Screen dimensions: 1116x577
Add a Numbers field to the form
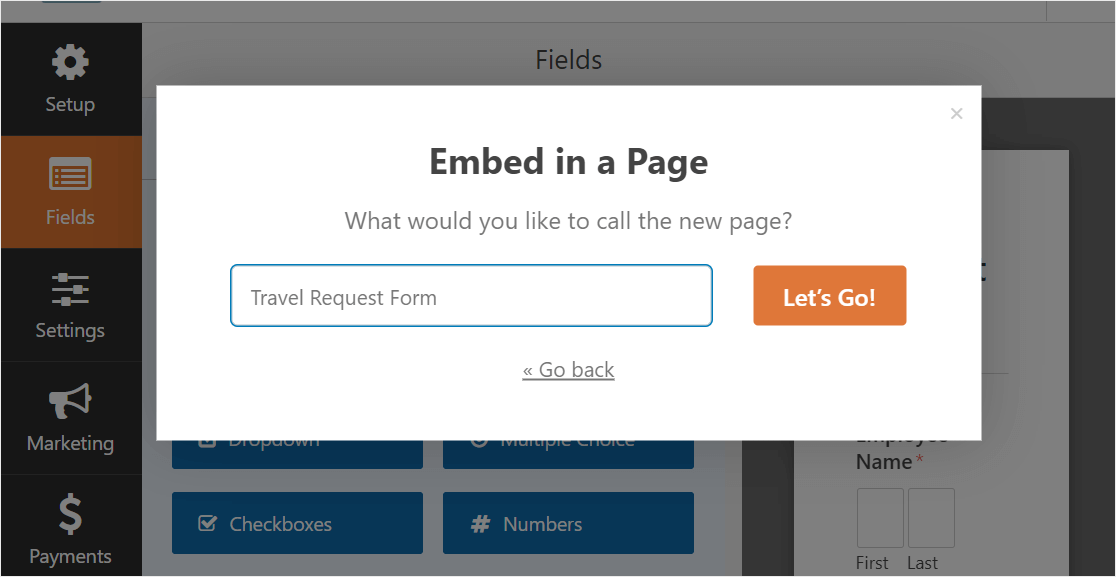[x=568, y=523]
